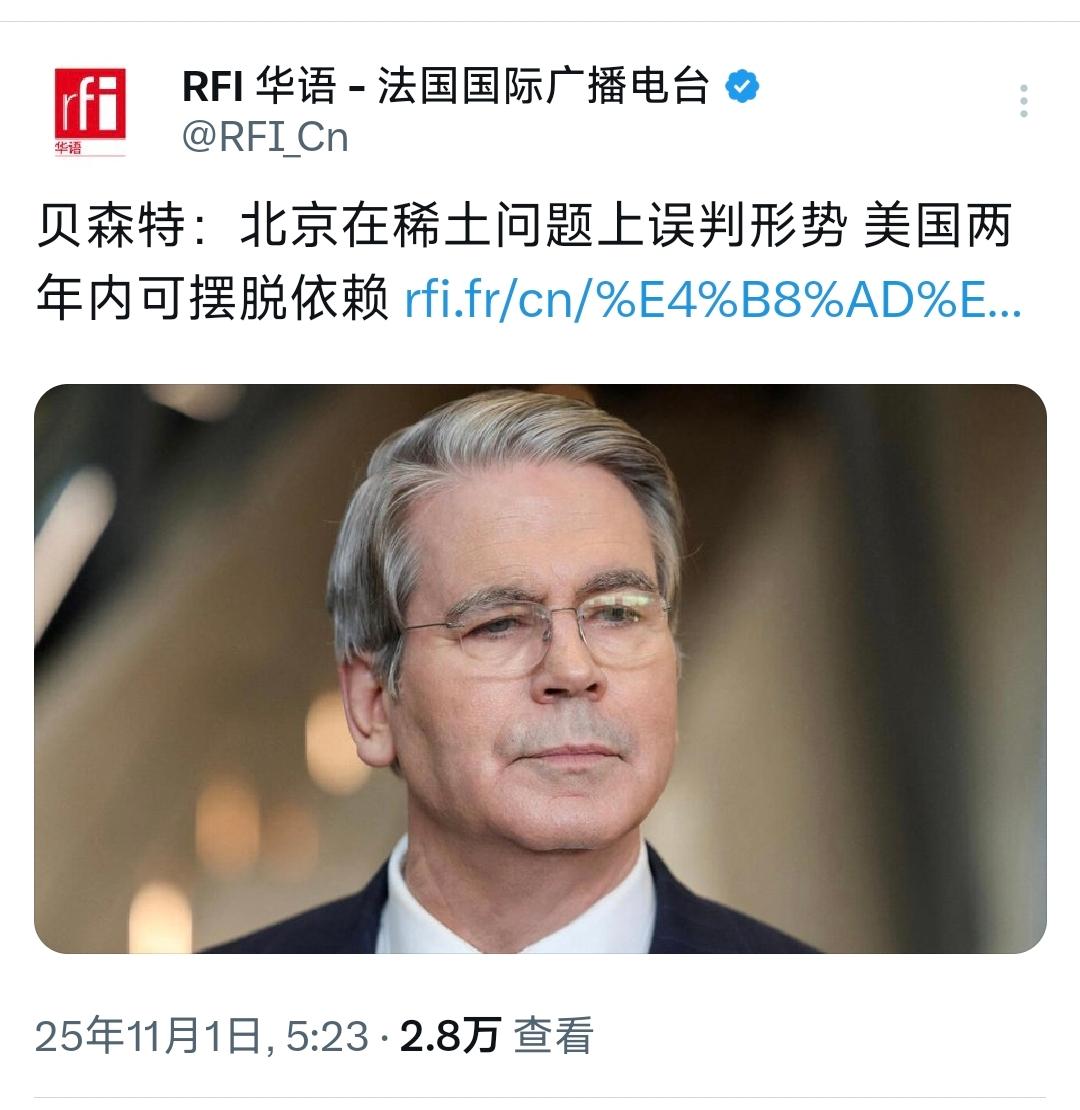The image size is (1080, 1110).
Task: Click the blue verified checkmark badge
Action: [x=742, y=86]
